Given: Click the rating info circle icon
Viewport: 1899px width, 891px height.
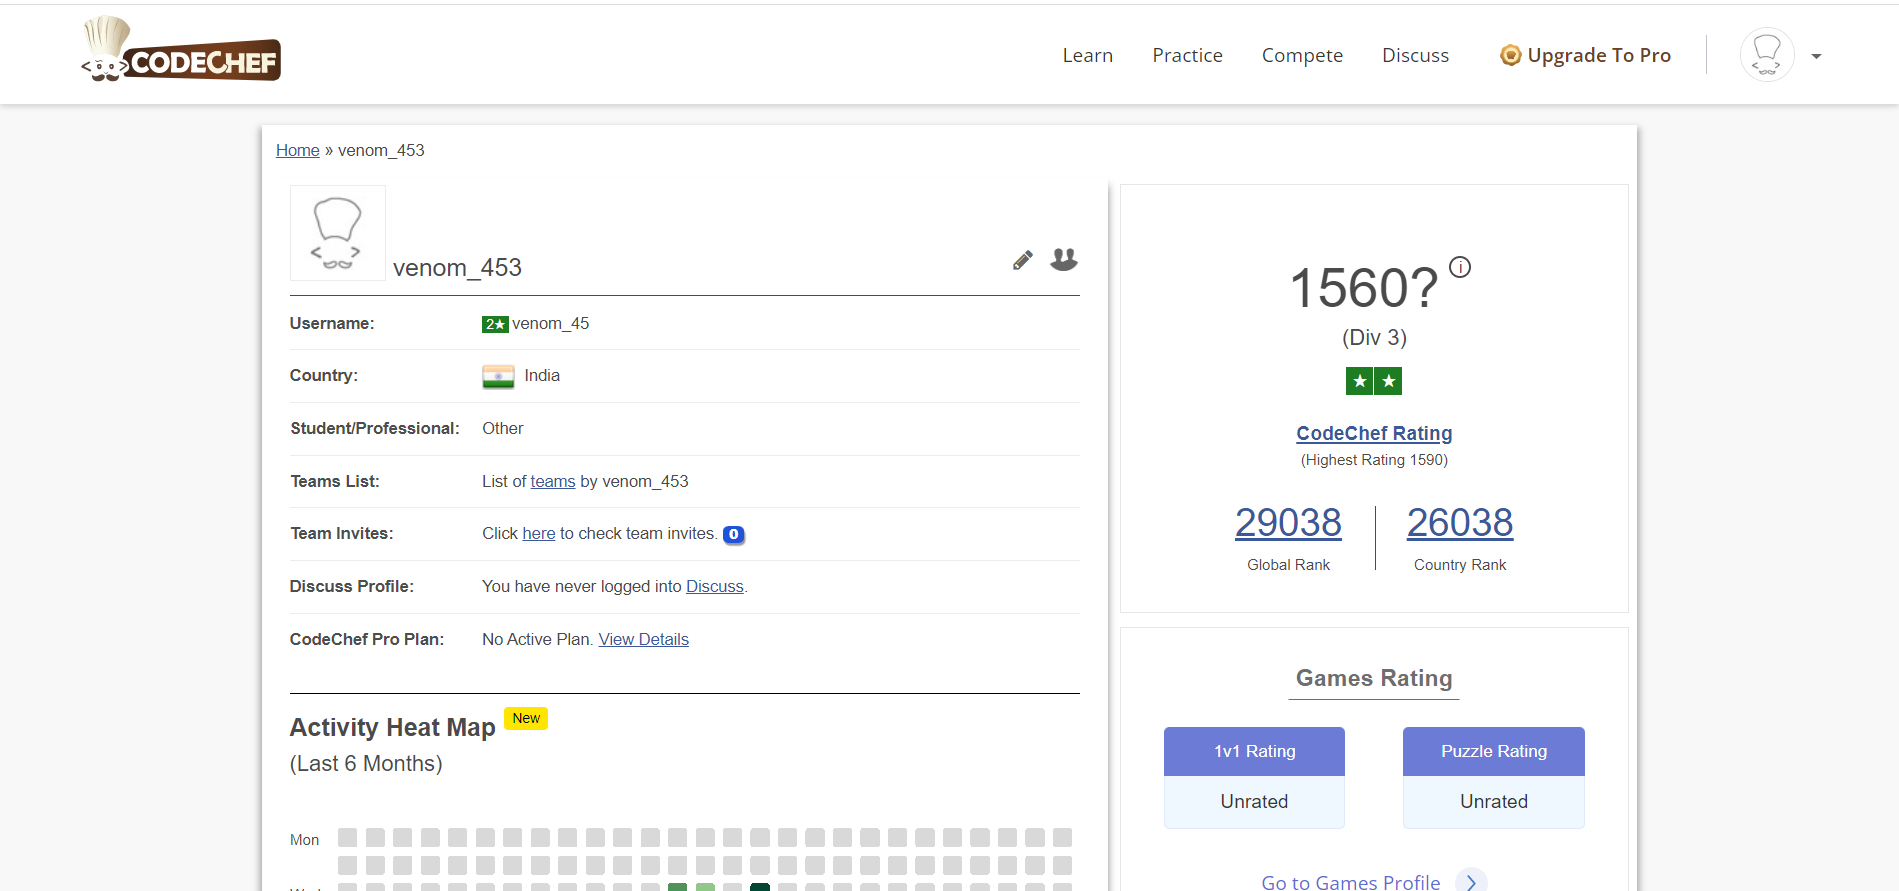Looking at the screenshot, I should (x=1460, y=267).
